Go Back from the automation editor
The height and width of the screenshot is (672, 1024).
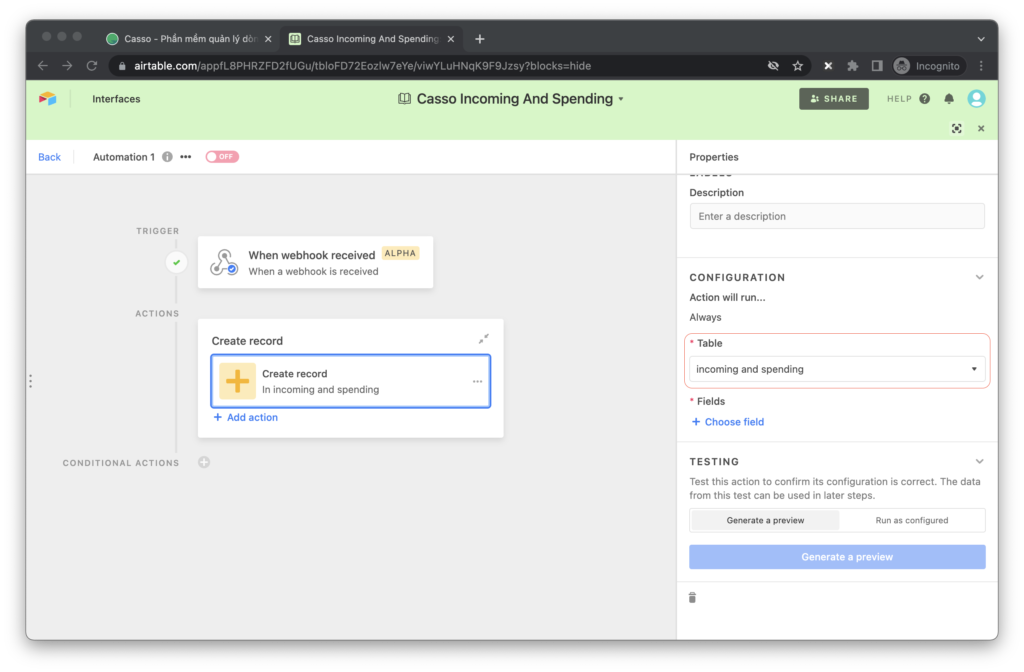(x=49, y=157)
